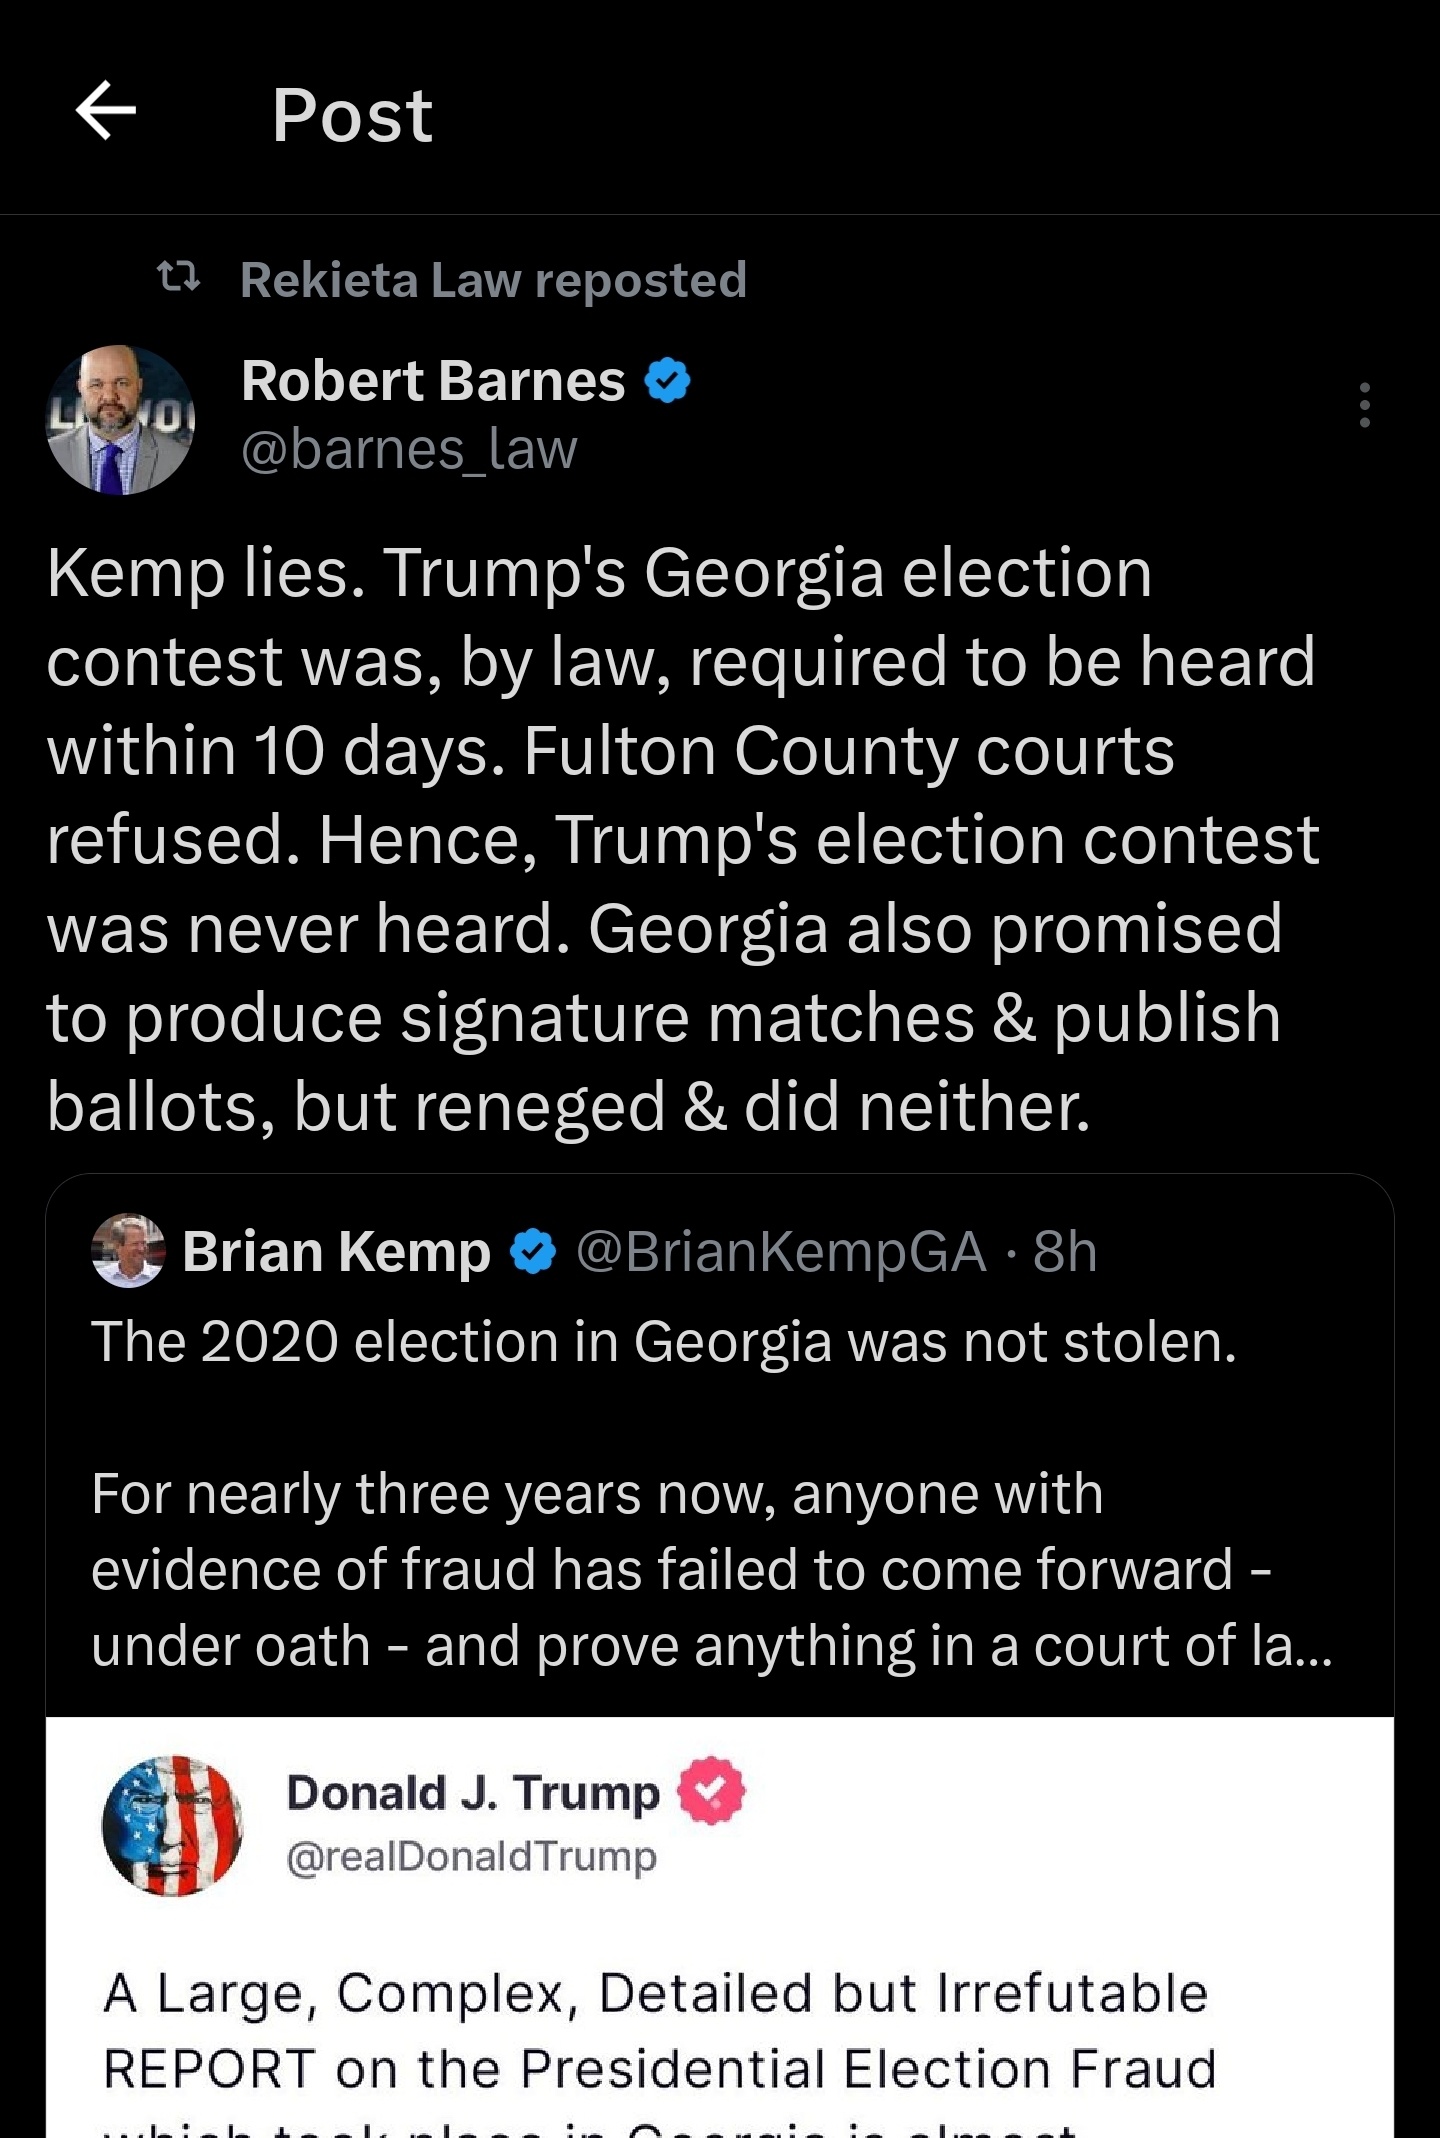Tap the @realDonaldTrump handle in image
Screen dimensions: 1440x2138
[471, 1857]
